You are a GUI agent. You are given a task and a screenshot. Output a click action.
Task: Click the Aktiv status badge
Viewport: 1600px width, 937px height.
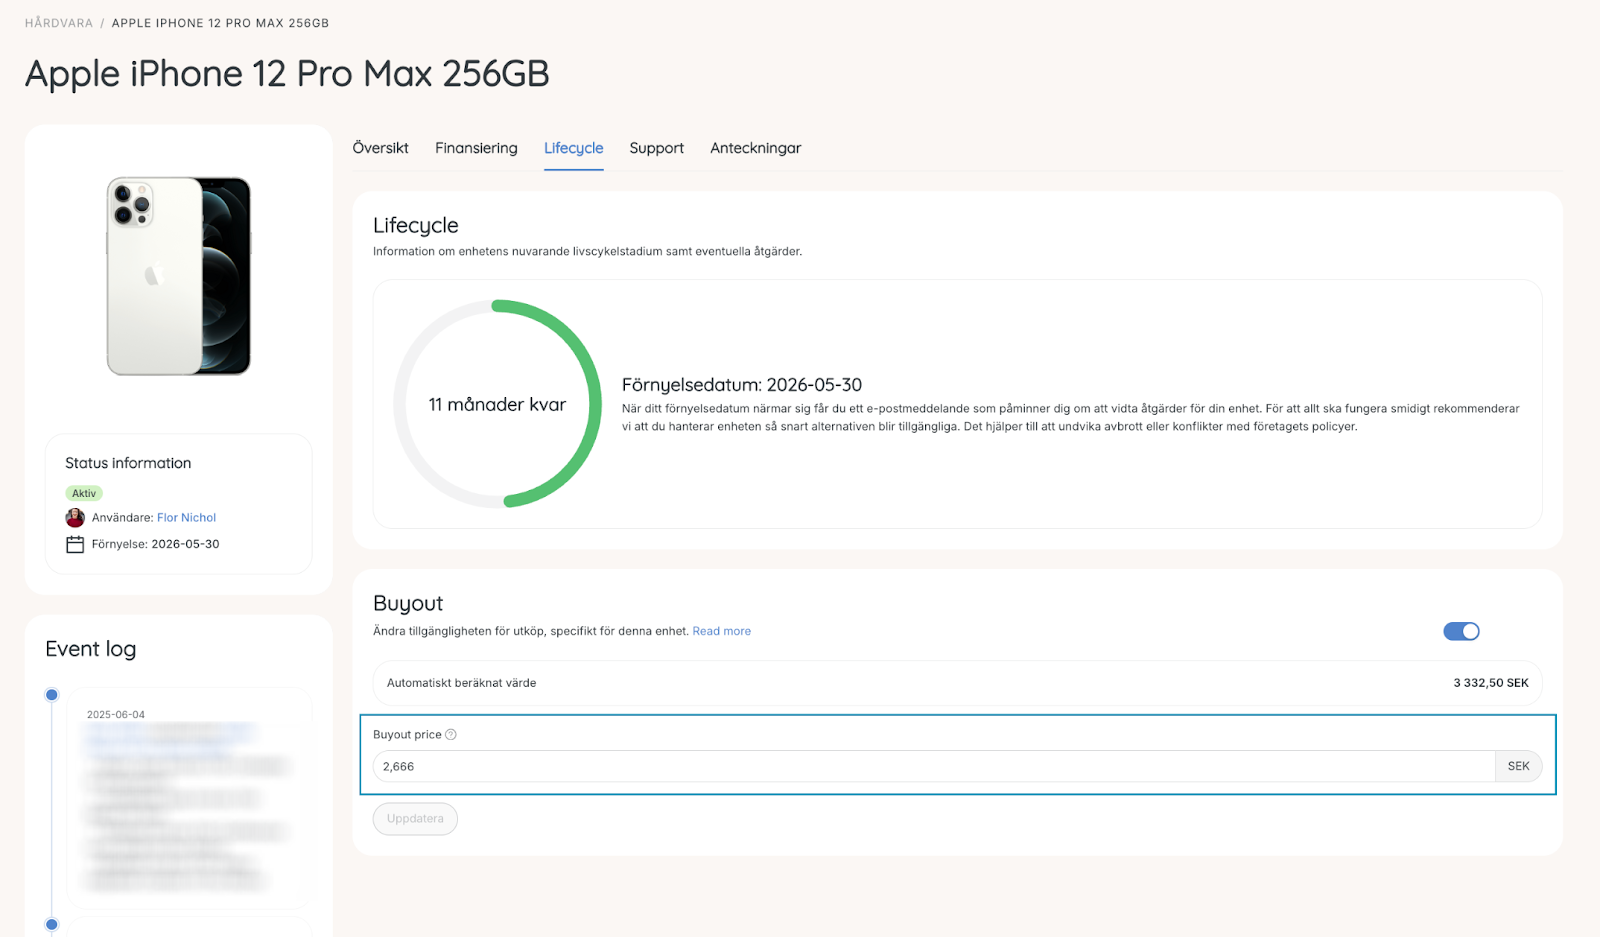(84, 493)
